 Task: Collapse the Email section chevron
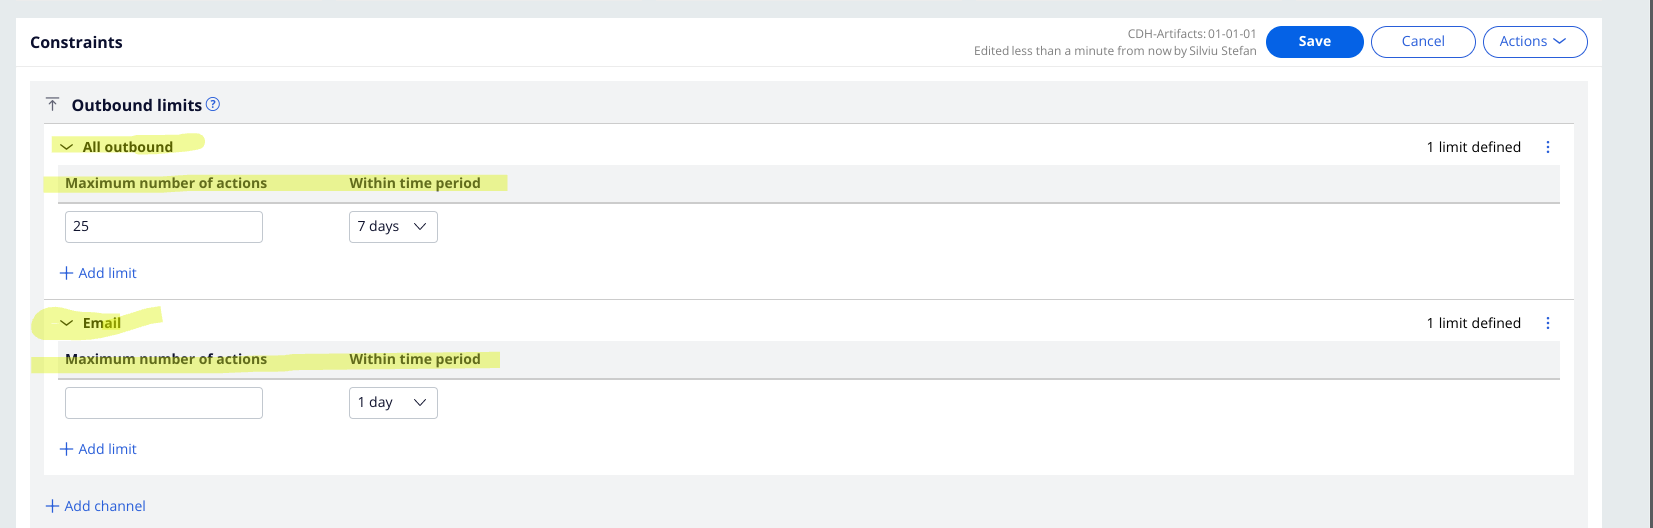tap(67, 323)
